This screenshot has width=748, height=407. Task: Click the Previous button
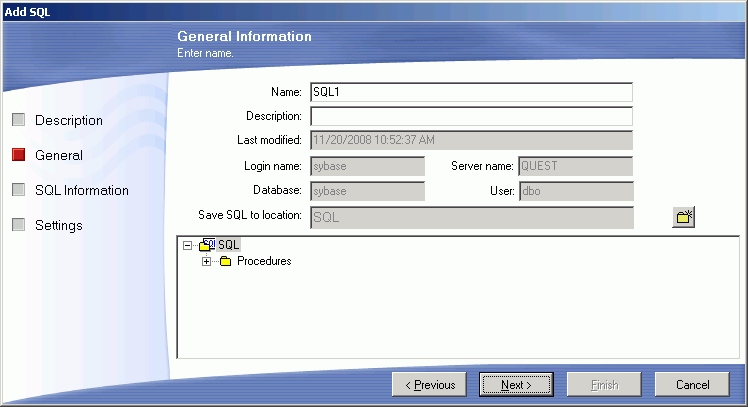point(429,385)
